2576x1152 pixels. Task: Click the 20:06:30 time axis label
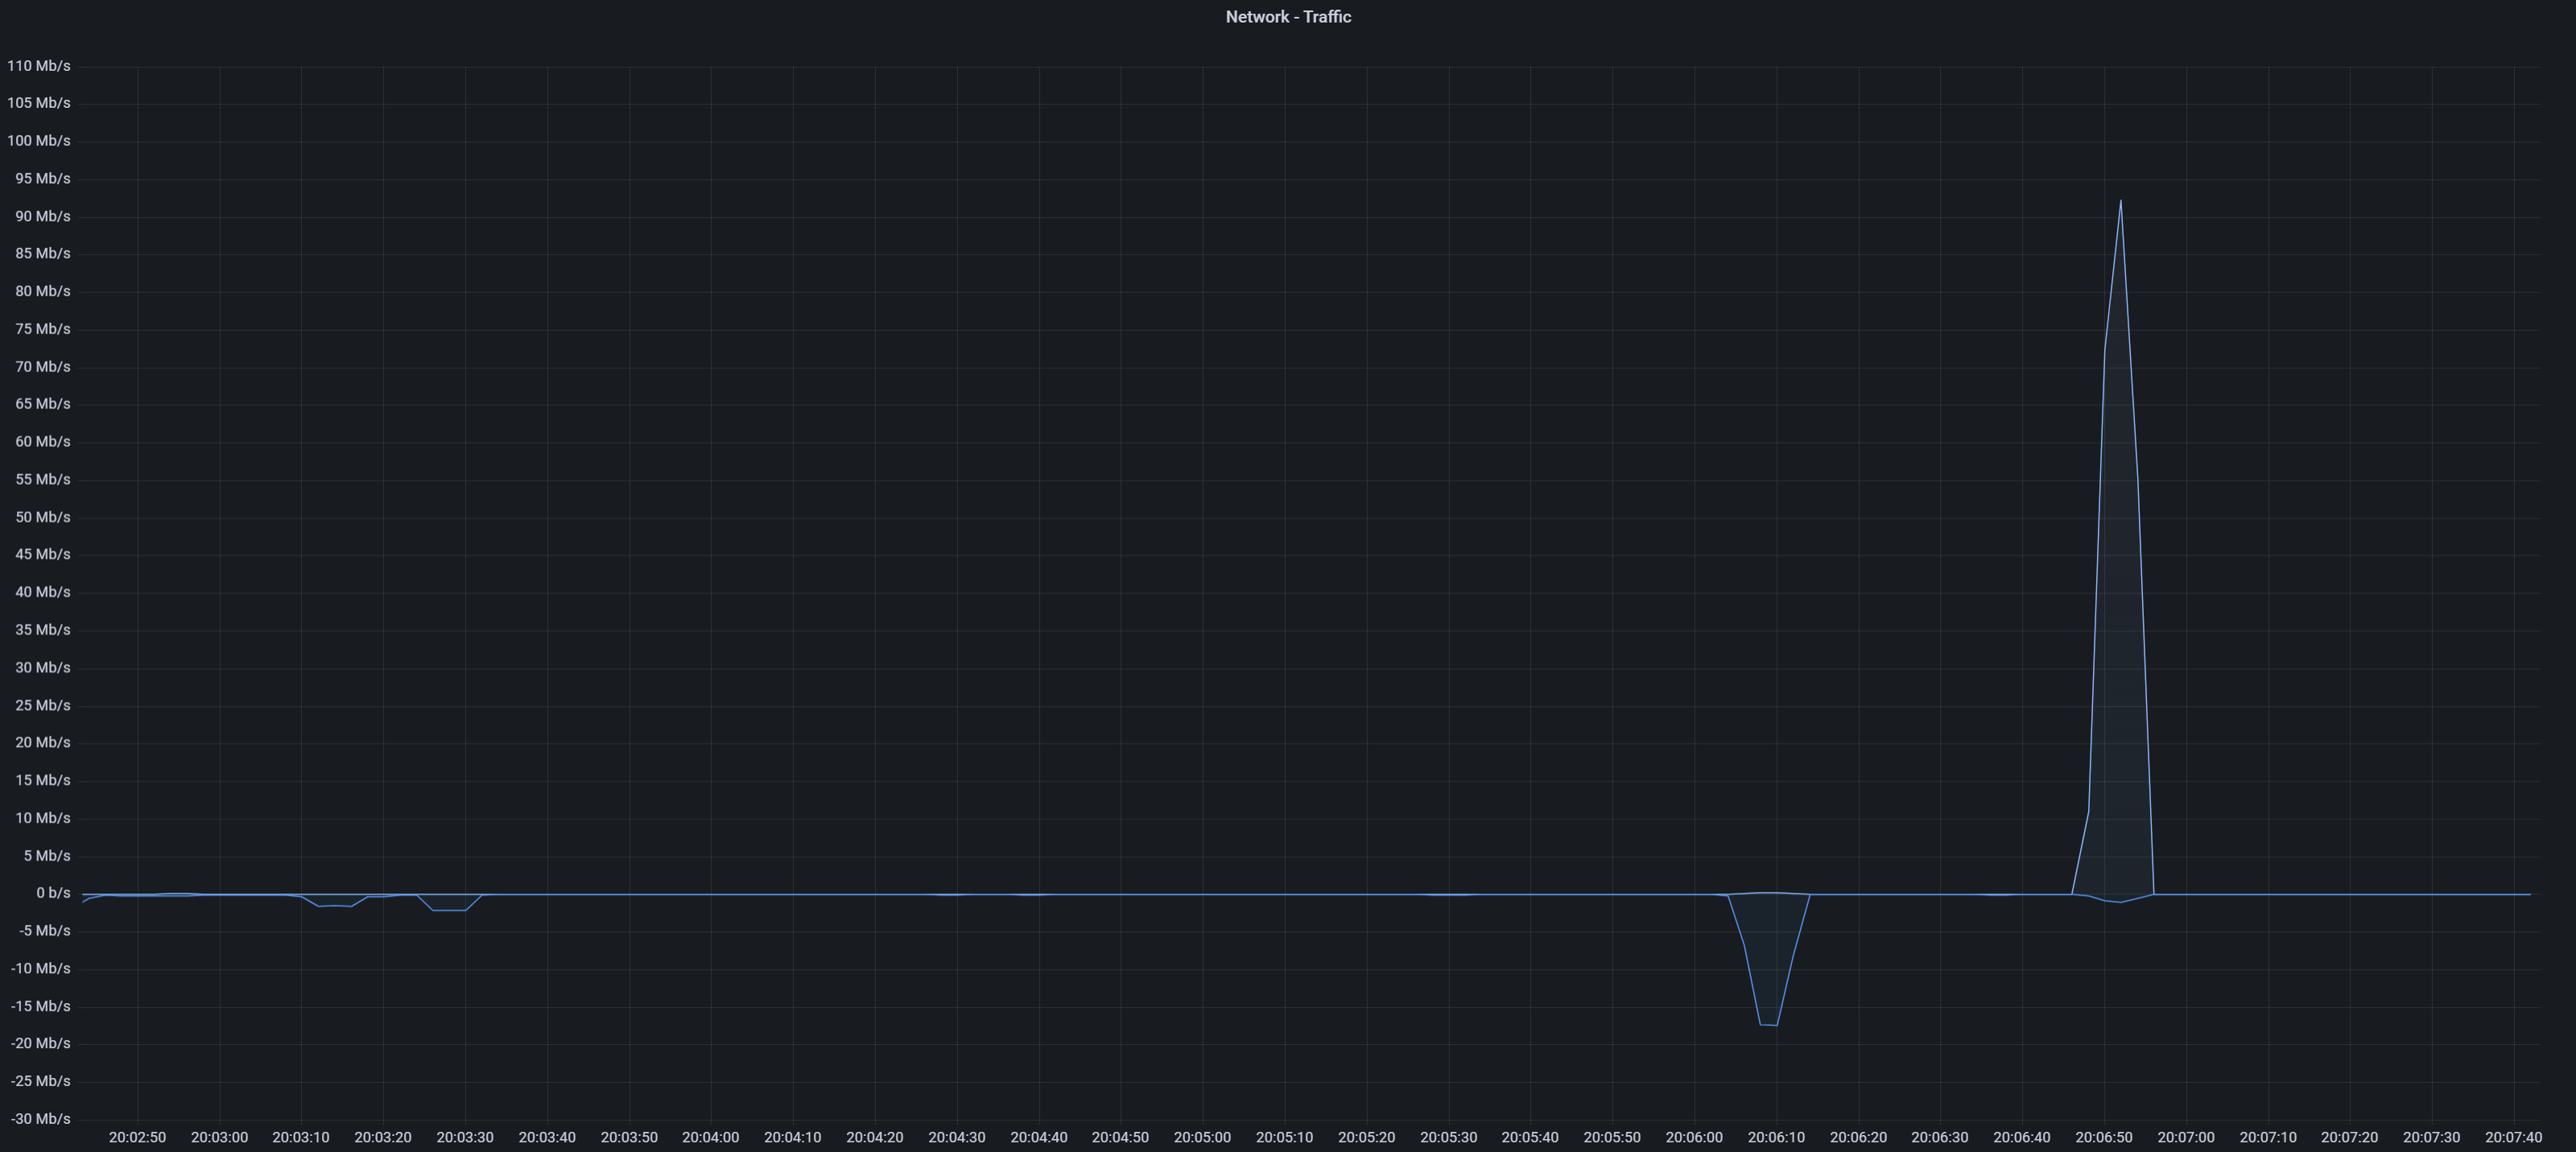point(1940,1138)
